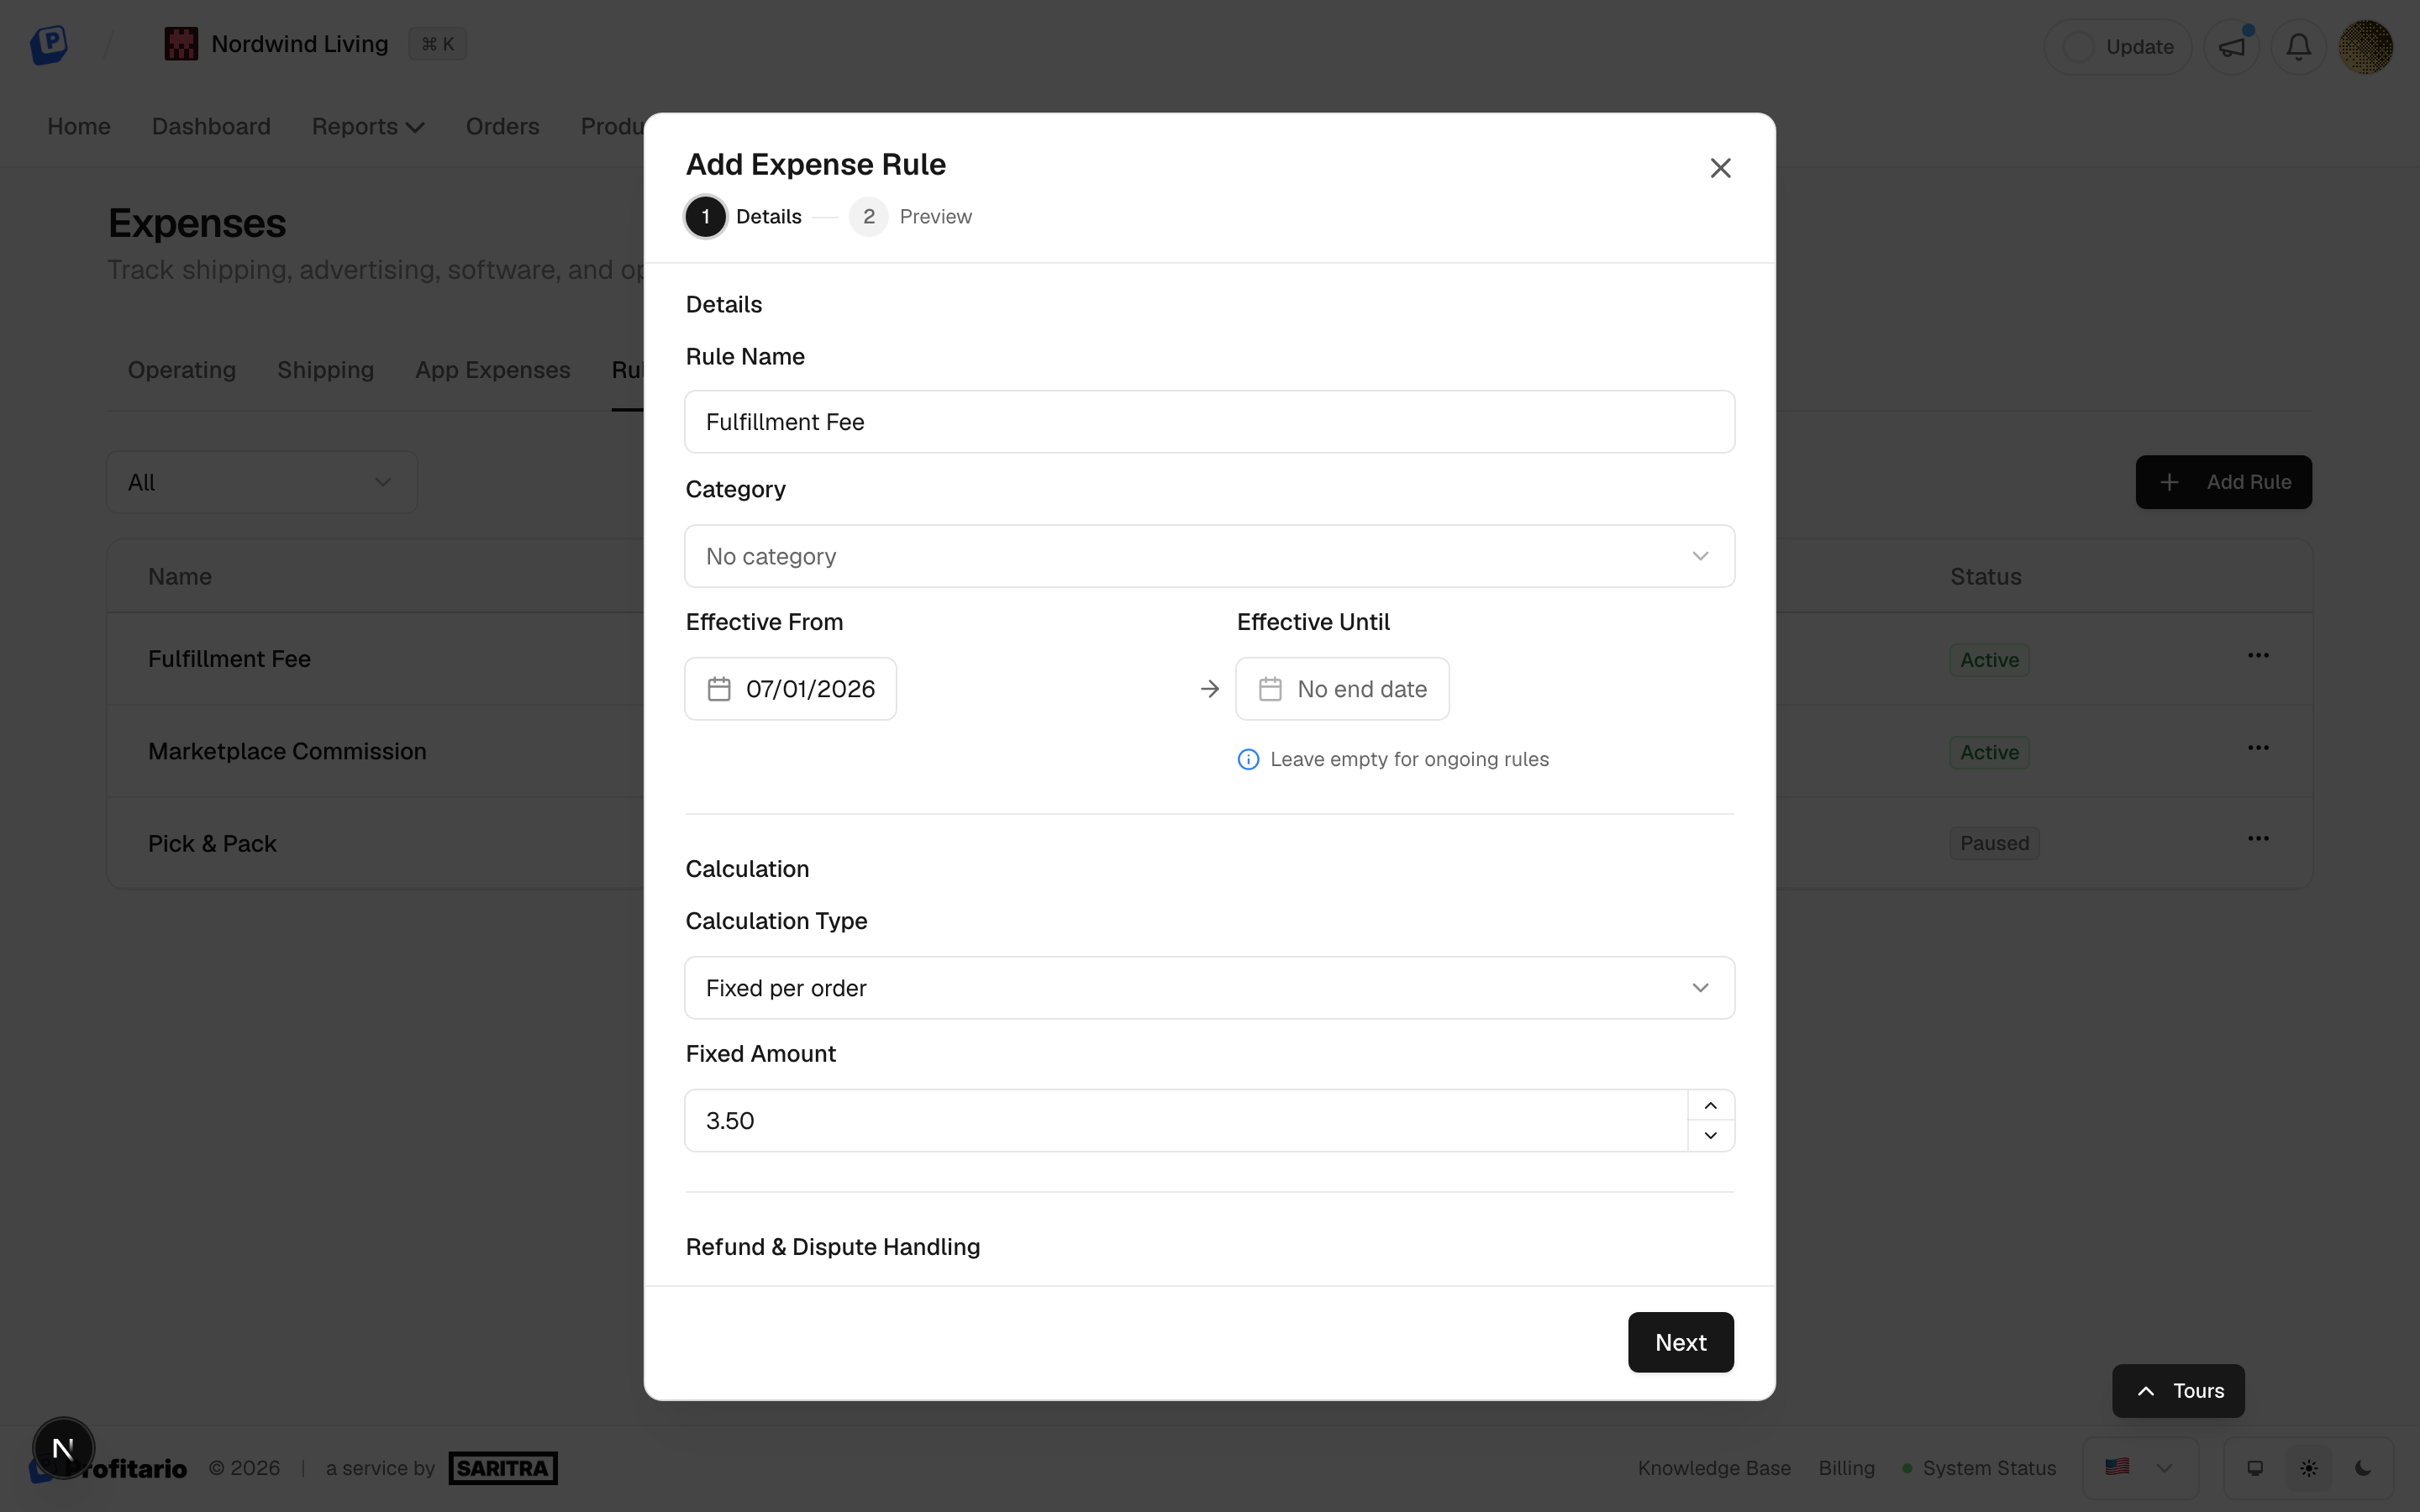Click the Fulfillment Fee rule name in table
Image resolution: width=2420 pixels, height=1512 pixels.
229,659
